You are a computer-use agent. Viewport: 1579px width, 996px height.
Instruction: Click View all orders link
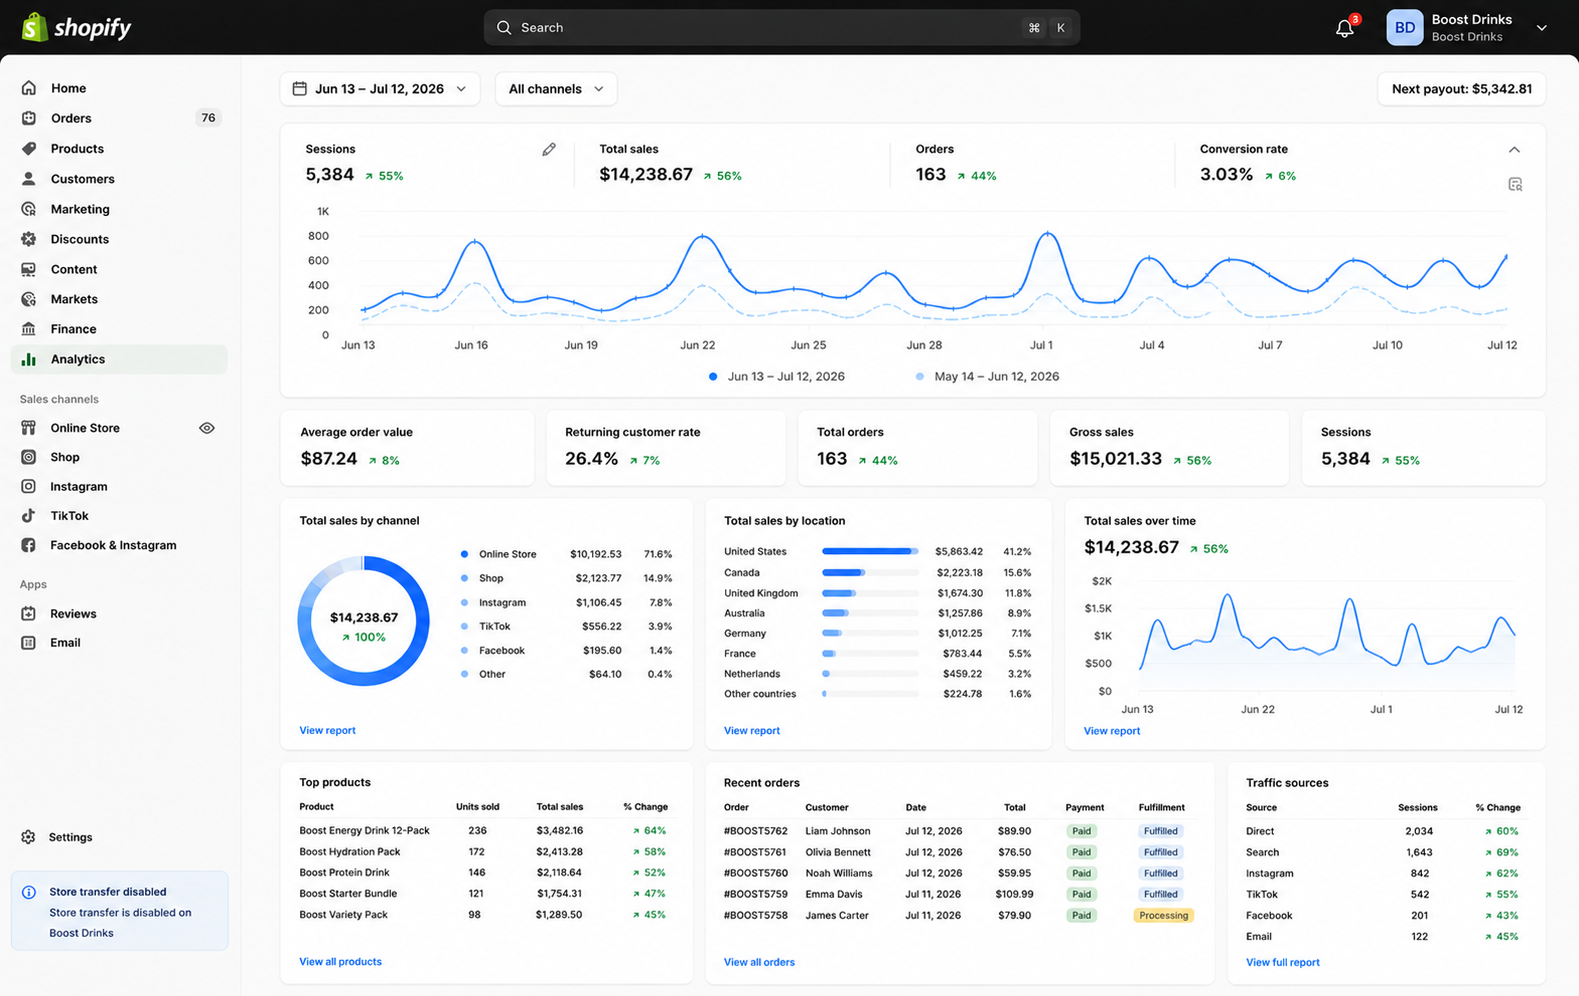759,962
